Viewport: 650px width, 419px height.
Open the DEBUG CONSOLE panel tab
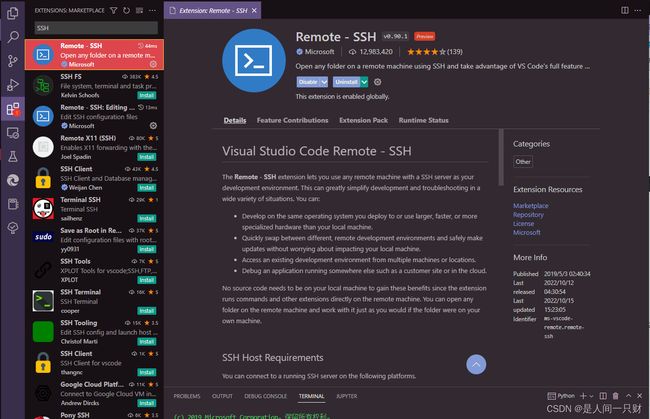(x=265, y=396)
